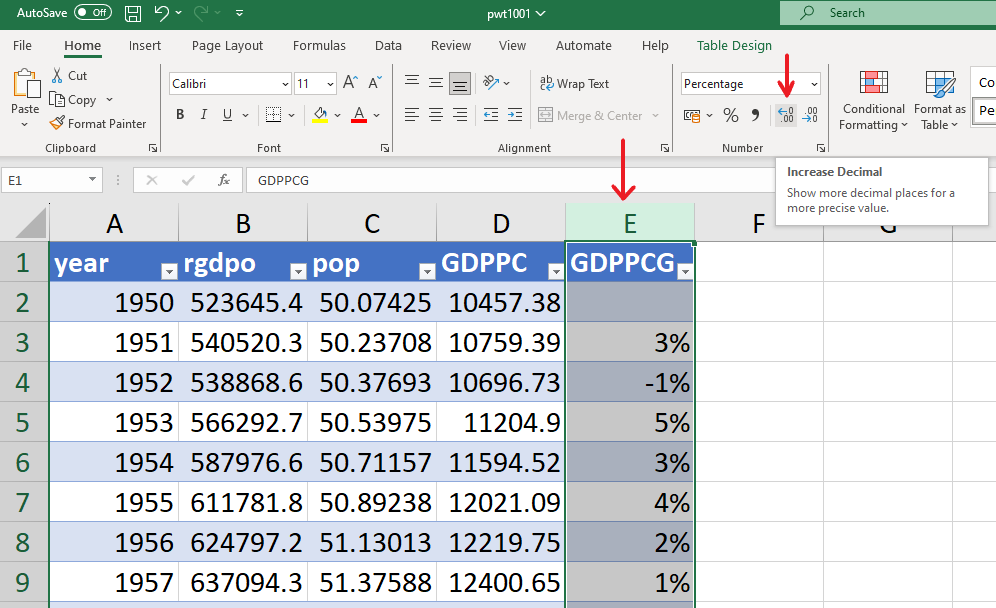
Task: Click the Decrease Decimal icon
Action: pyautogui.click(x=811, y=116)
